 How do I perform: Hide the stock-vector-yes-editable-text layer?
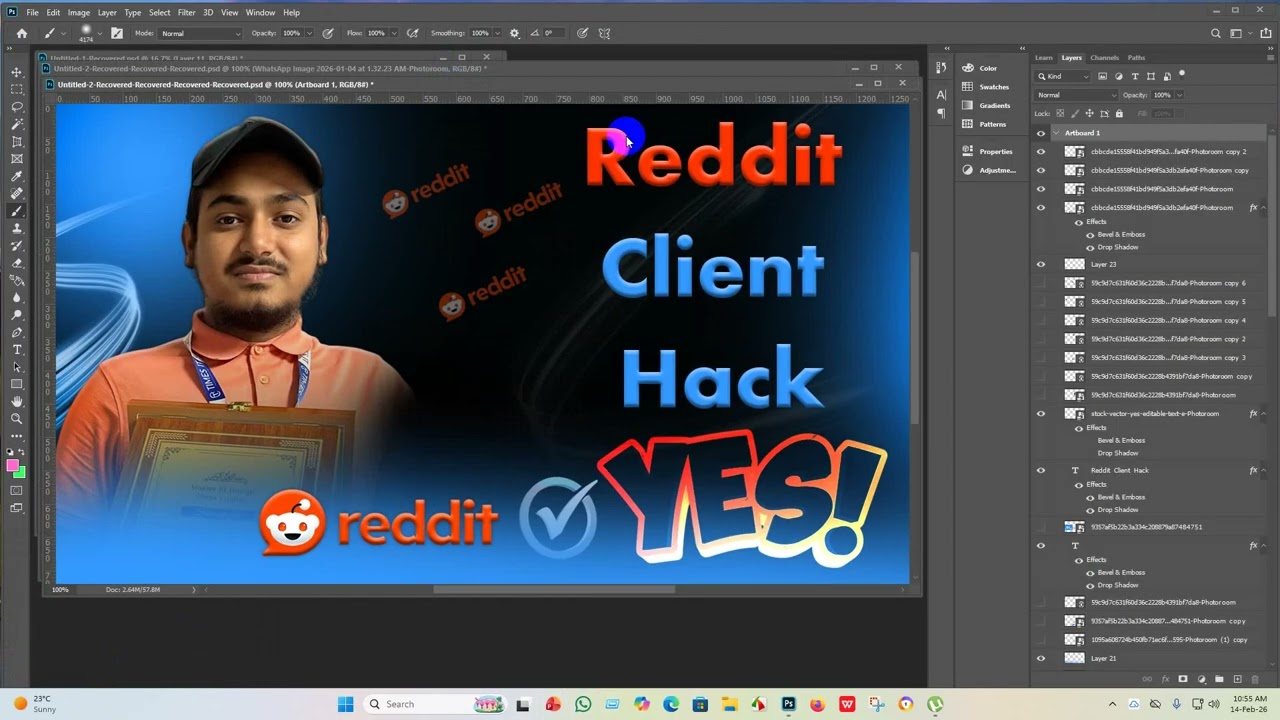click(1041, 414)
